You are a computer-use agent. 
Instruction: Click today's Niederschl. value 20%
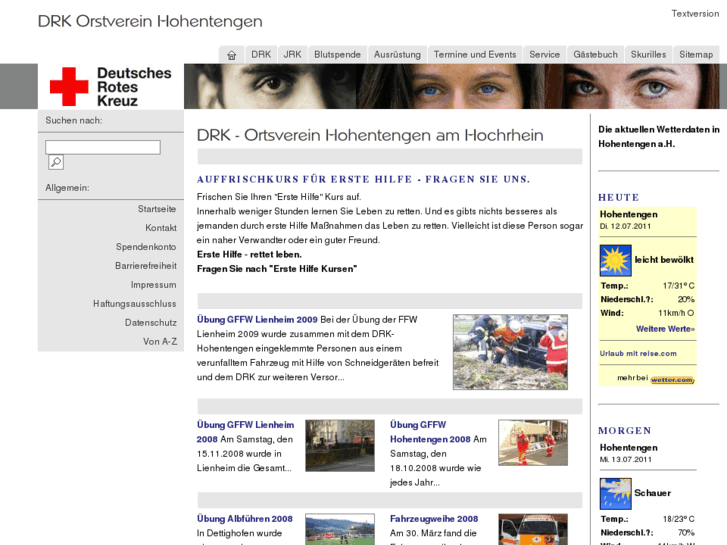coord(686,299)
